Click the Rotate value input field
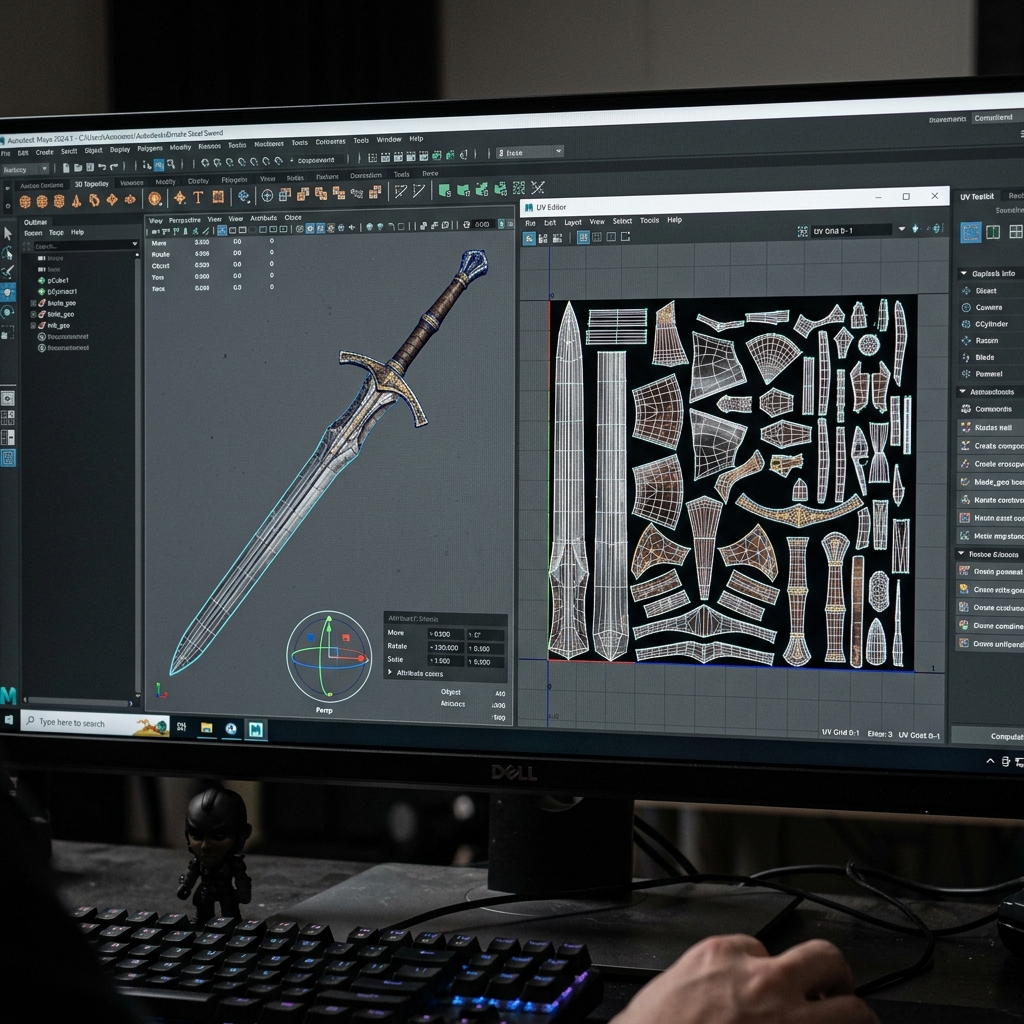 coord(445,648)
